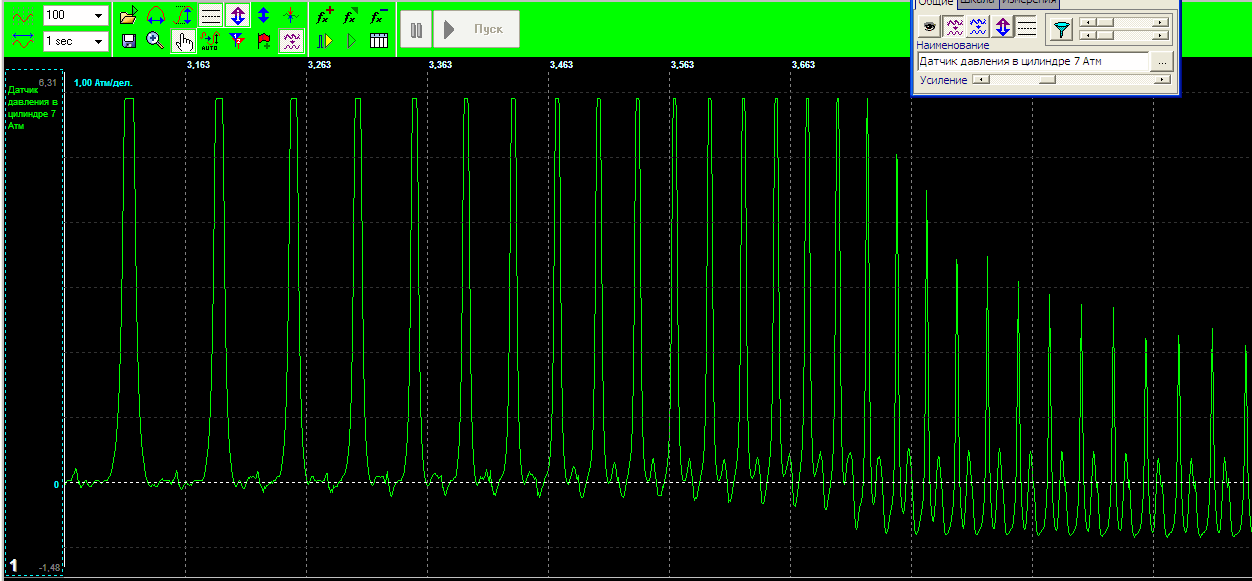Screen dimensions: 1252x581
Task: Click right arrow of Усиление slider
Action: click(x=1162, y=81)
